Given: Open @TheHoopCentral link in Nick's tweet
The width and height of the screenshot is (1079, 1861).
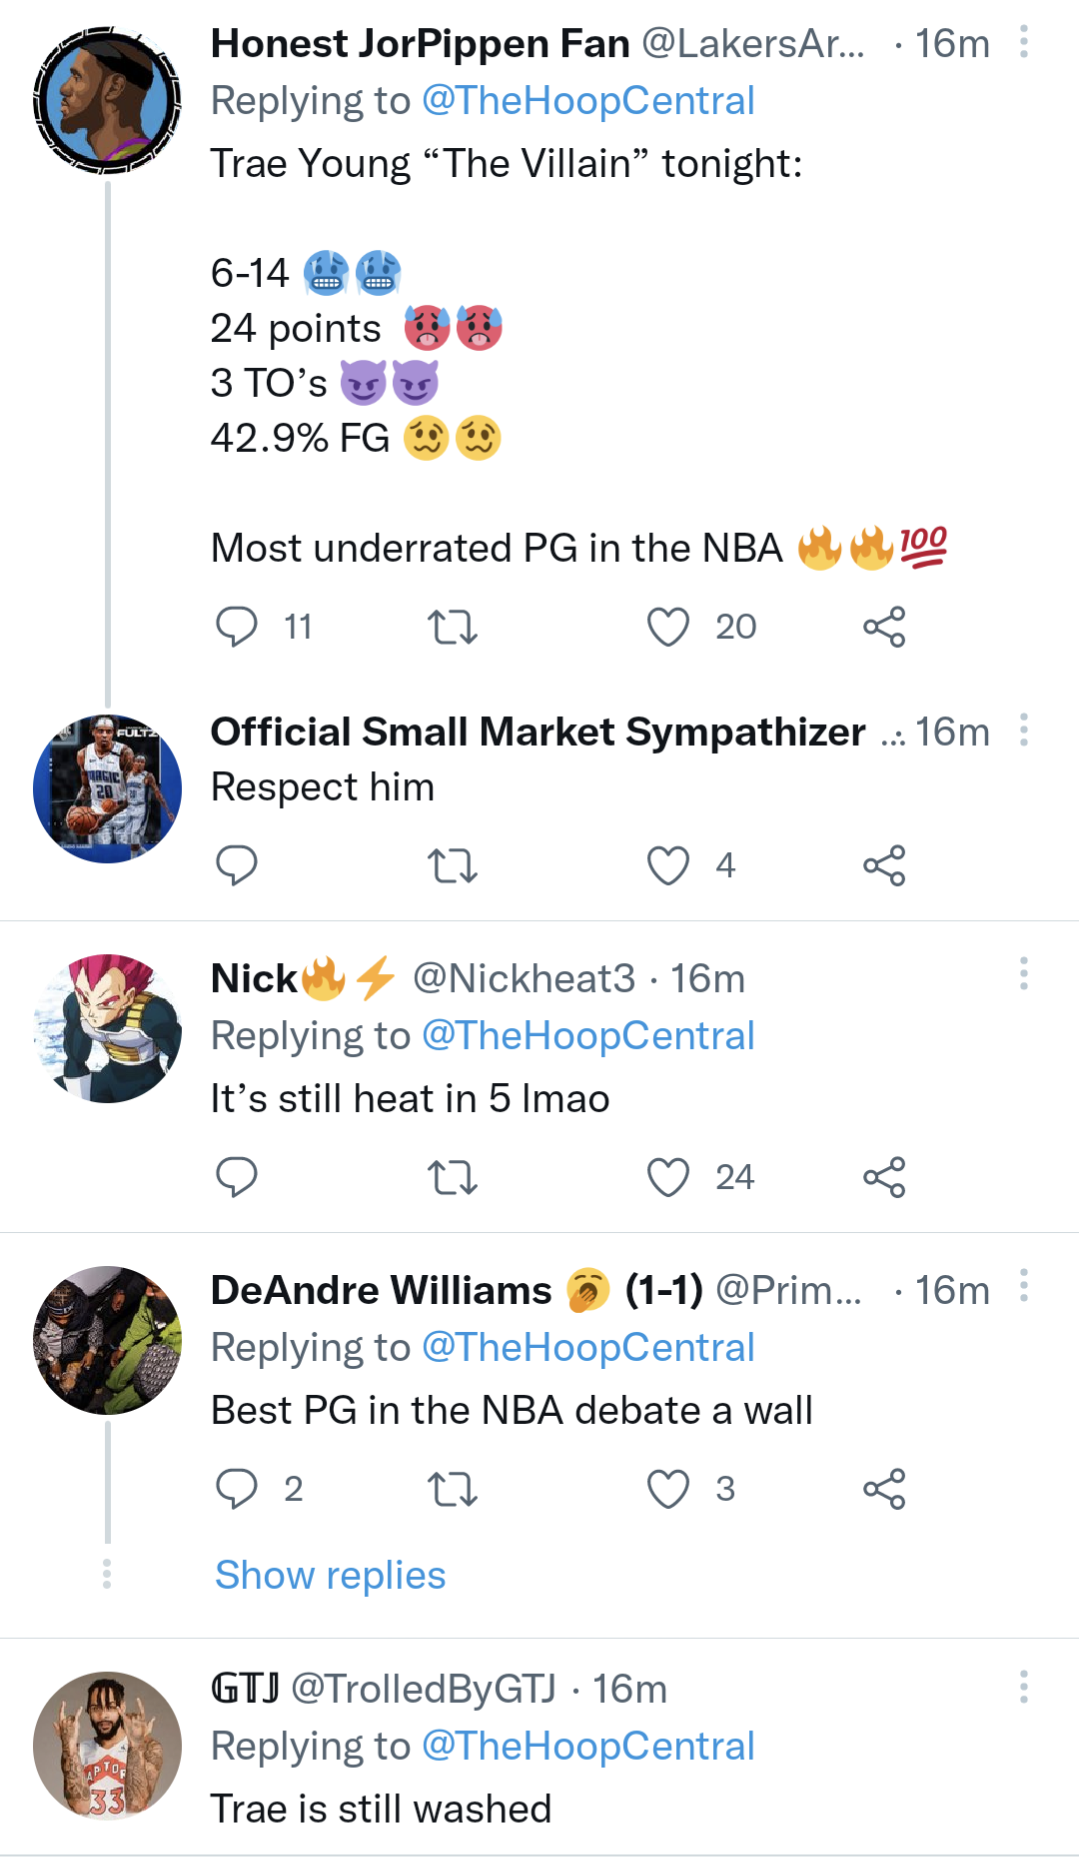Looking at the screenshot, I should pyautogui.click(x=588, y=1036).
